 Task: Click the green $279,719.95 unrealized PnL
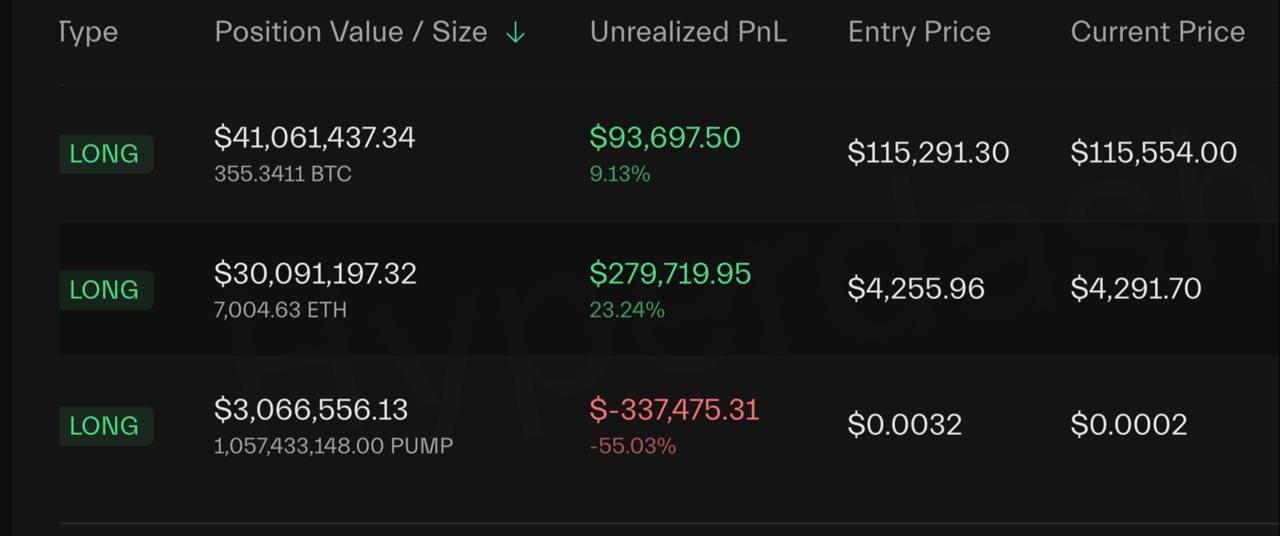tap(670, 274)
